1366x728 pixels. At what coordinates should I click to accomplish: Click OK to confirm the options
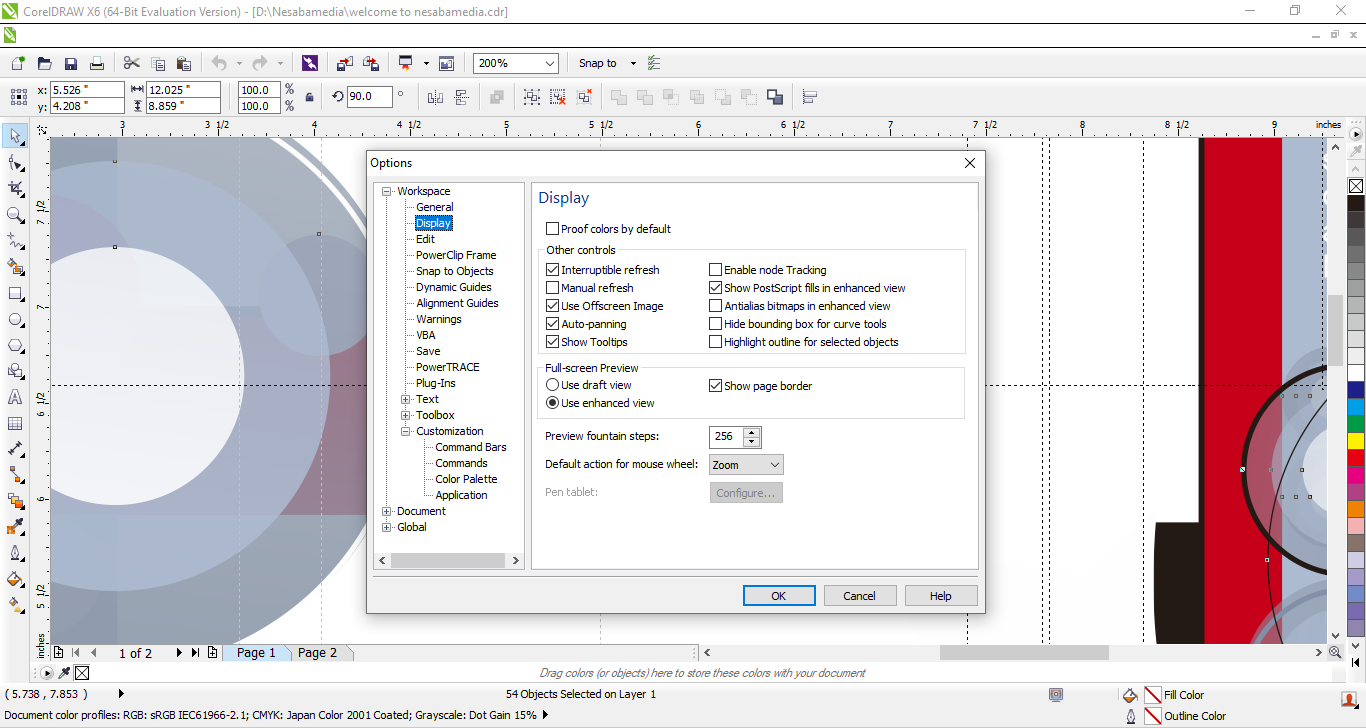[779, 596]
